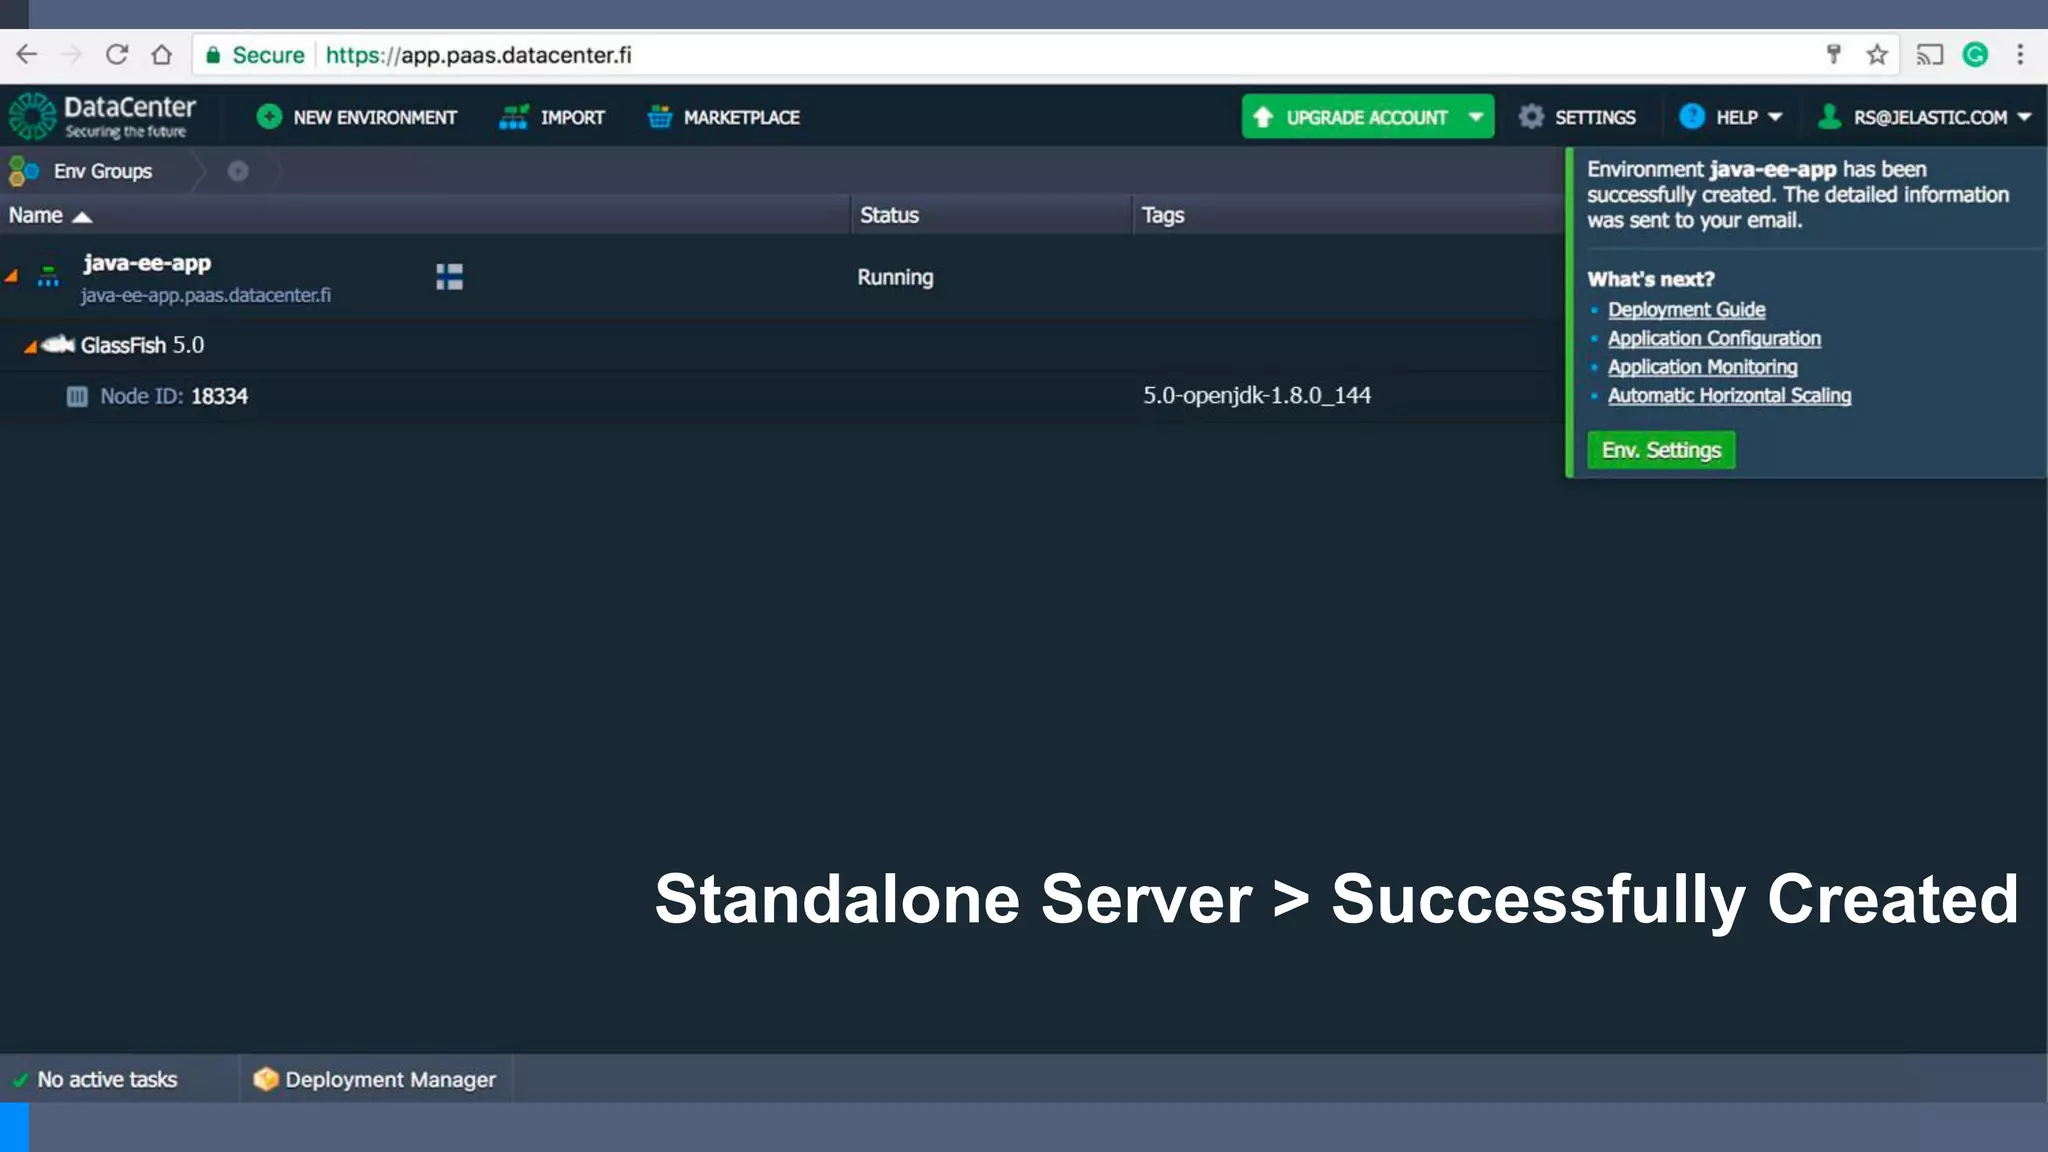Open the Application Monitoring link
The width and height of the screenshot is (2048, 1152).
(x=1702, y=367)
